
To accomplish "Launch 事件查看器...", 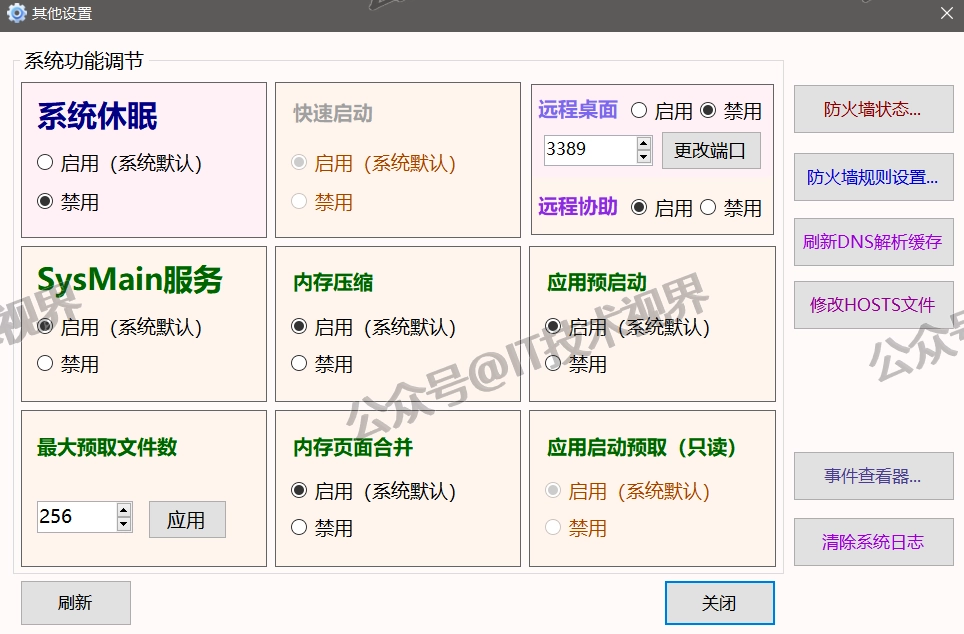I will click(x=874, y=476).
